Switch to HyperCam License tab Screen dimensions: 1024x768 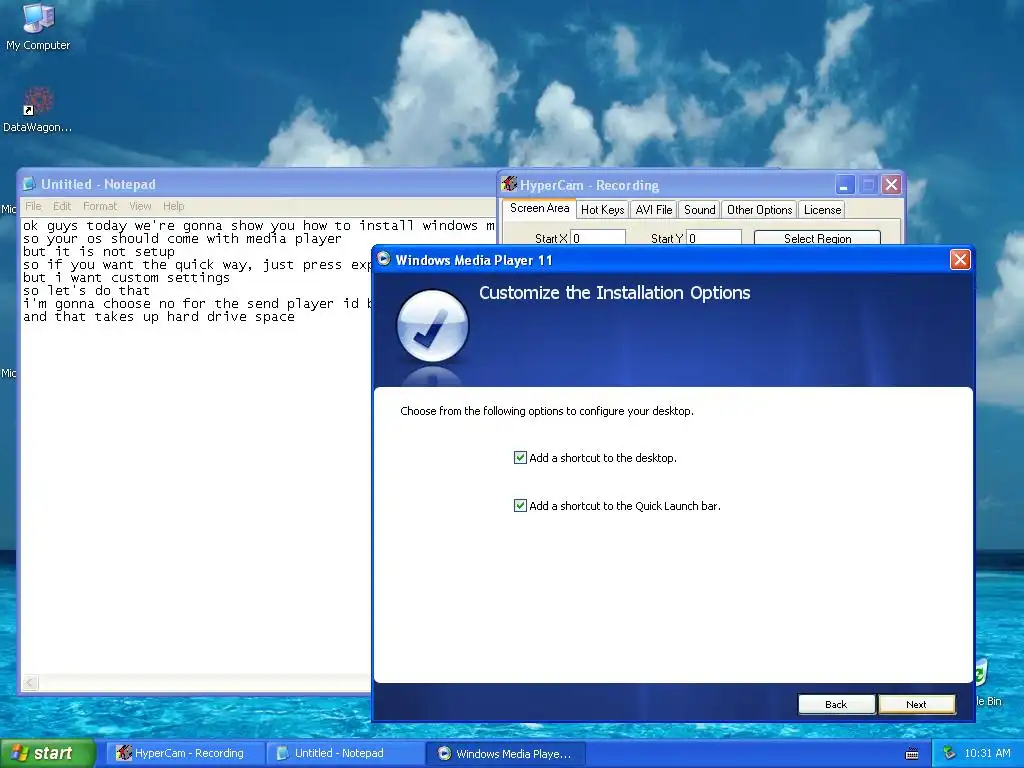click(822, 210)
